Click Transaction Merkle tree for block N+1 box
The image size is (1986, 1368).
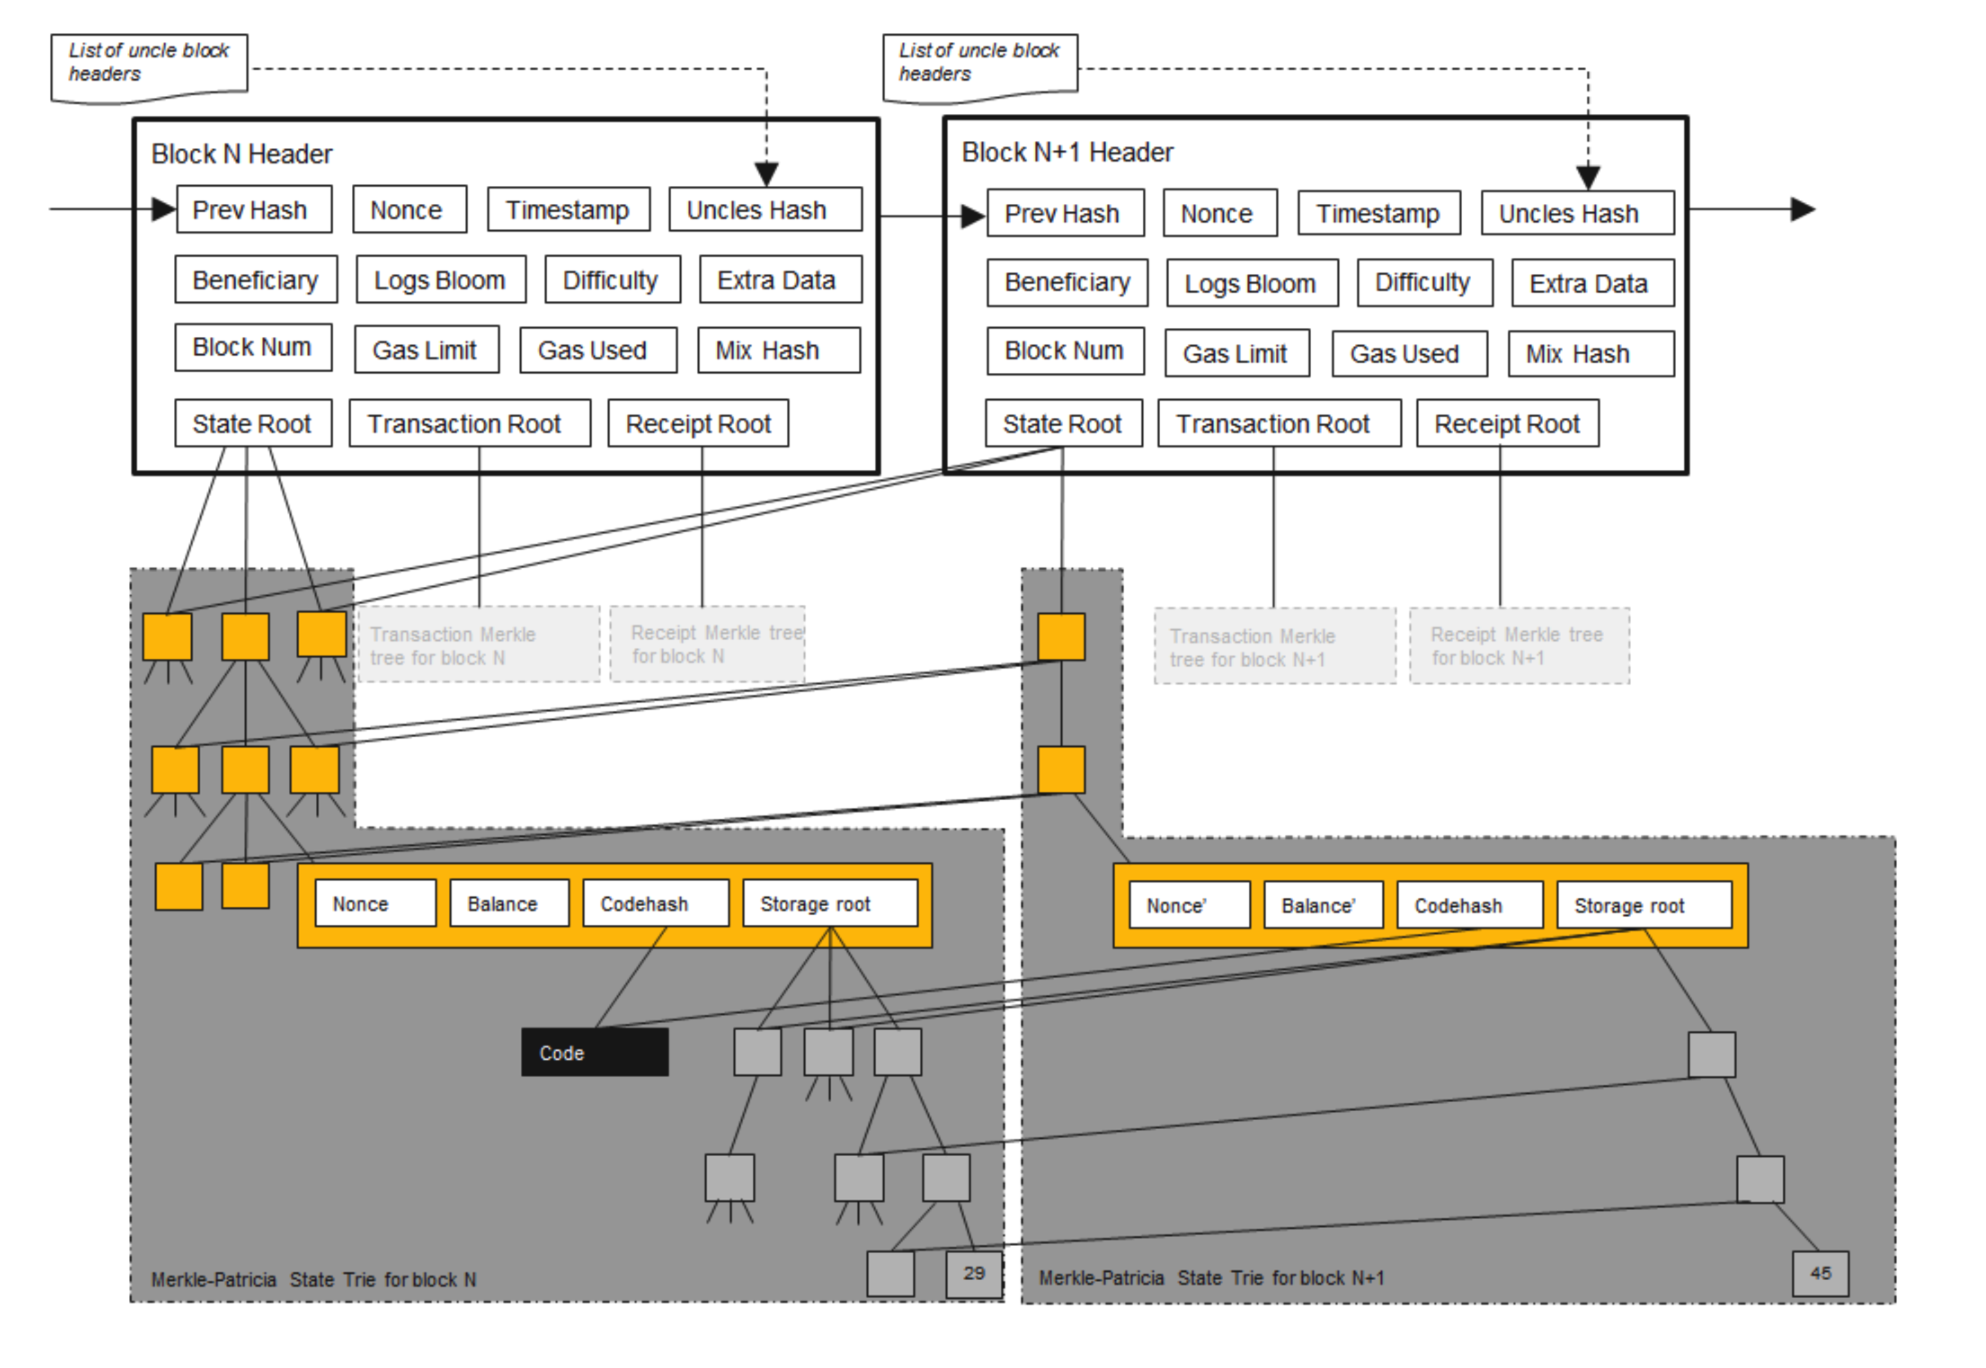[1275, 646]
